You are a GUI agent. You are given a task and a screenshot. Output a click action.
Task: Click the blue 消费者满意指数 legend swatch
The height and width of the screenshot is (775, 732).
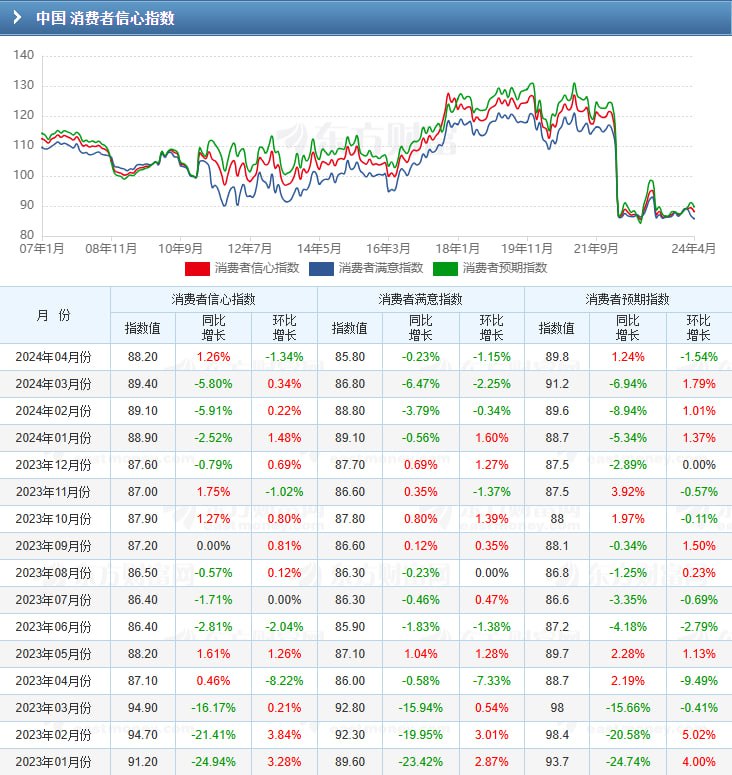tap(321, 268)
